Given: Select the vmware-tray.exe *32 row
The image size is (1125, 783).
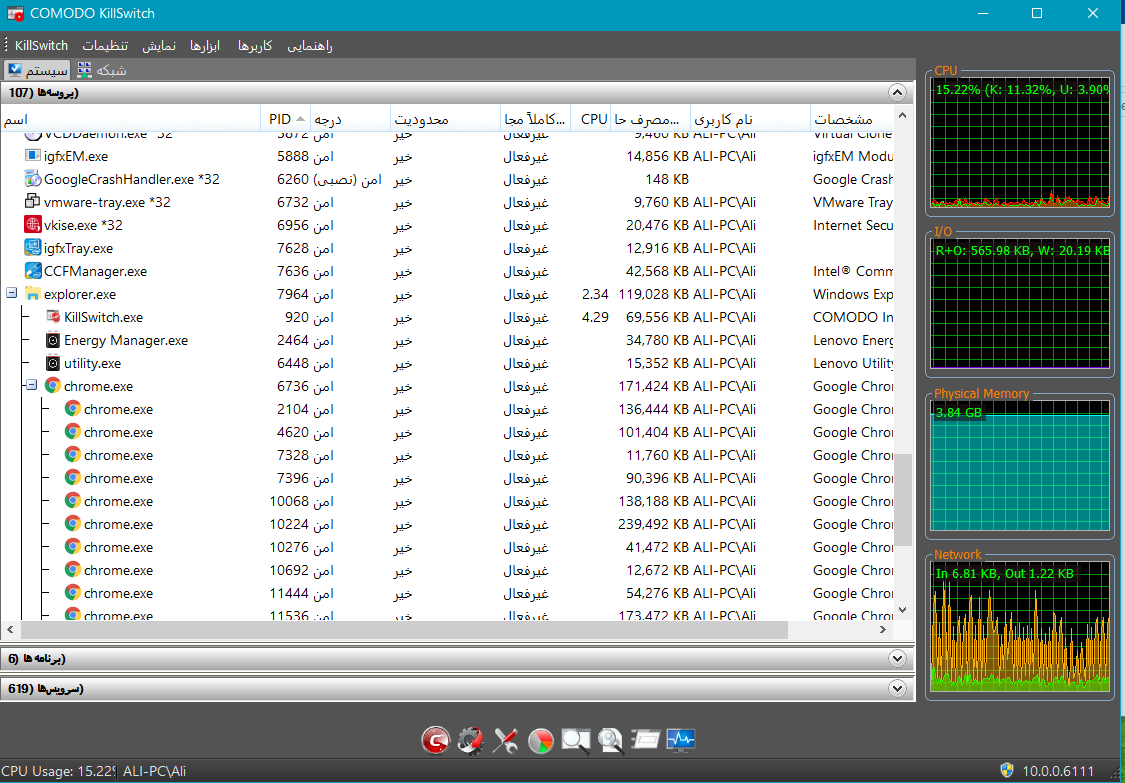Looking at the screenshot, I should pyautogui.click(x=447, y=202).
